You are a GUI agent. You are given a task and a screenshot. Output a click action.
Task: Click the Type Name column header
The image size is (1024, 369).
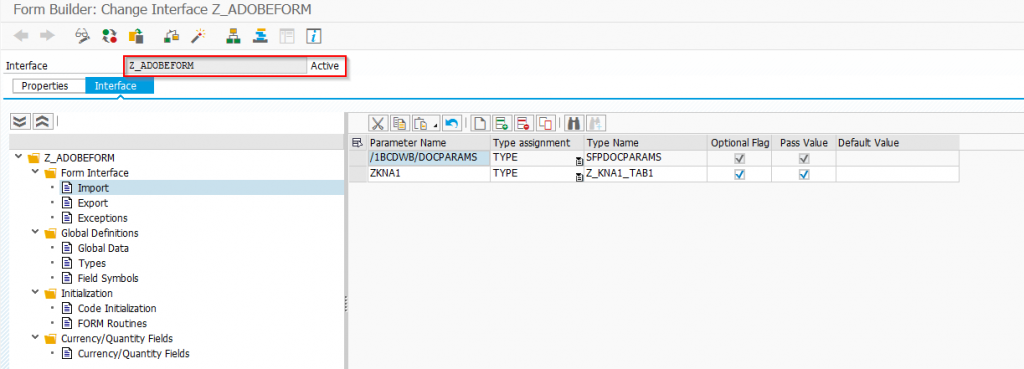point(647,142)
